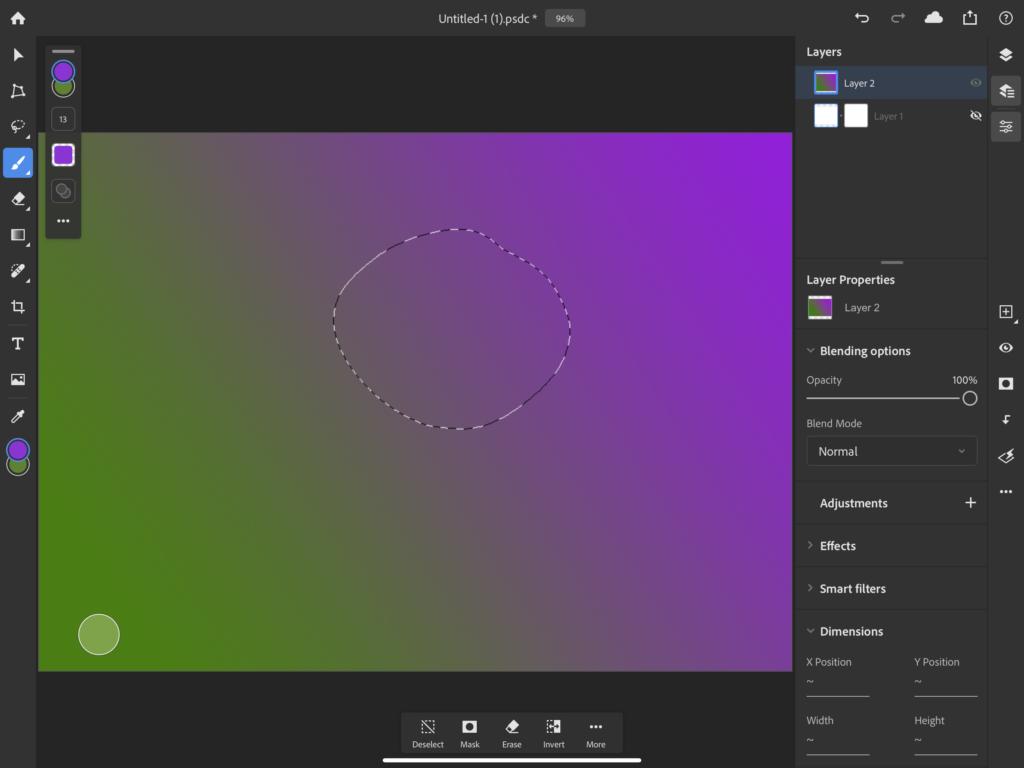Select the Gradient tool
This screenshot has height=768, width=1024.
tap(16, 235)
